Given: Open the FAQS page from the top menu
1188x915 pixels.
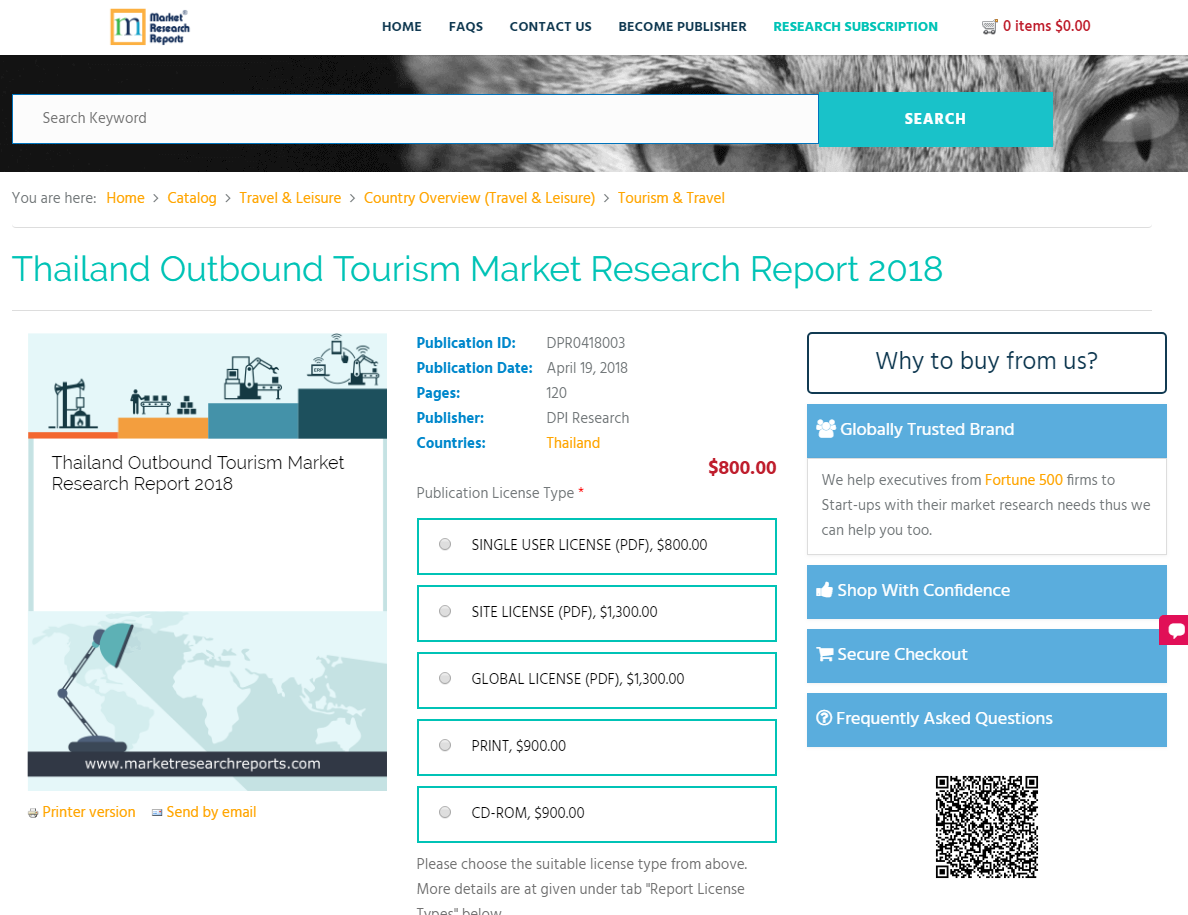Looking at the screenshot, I should [x=465, y=27].
